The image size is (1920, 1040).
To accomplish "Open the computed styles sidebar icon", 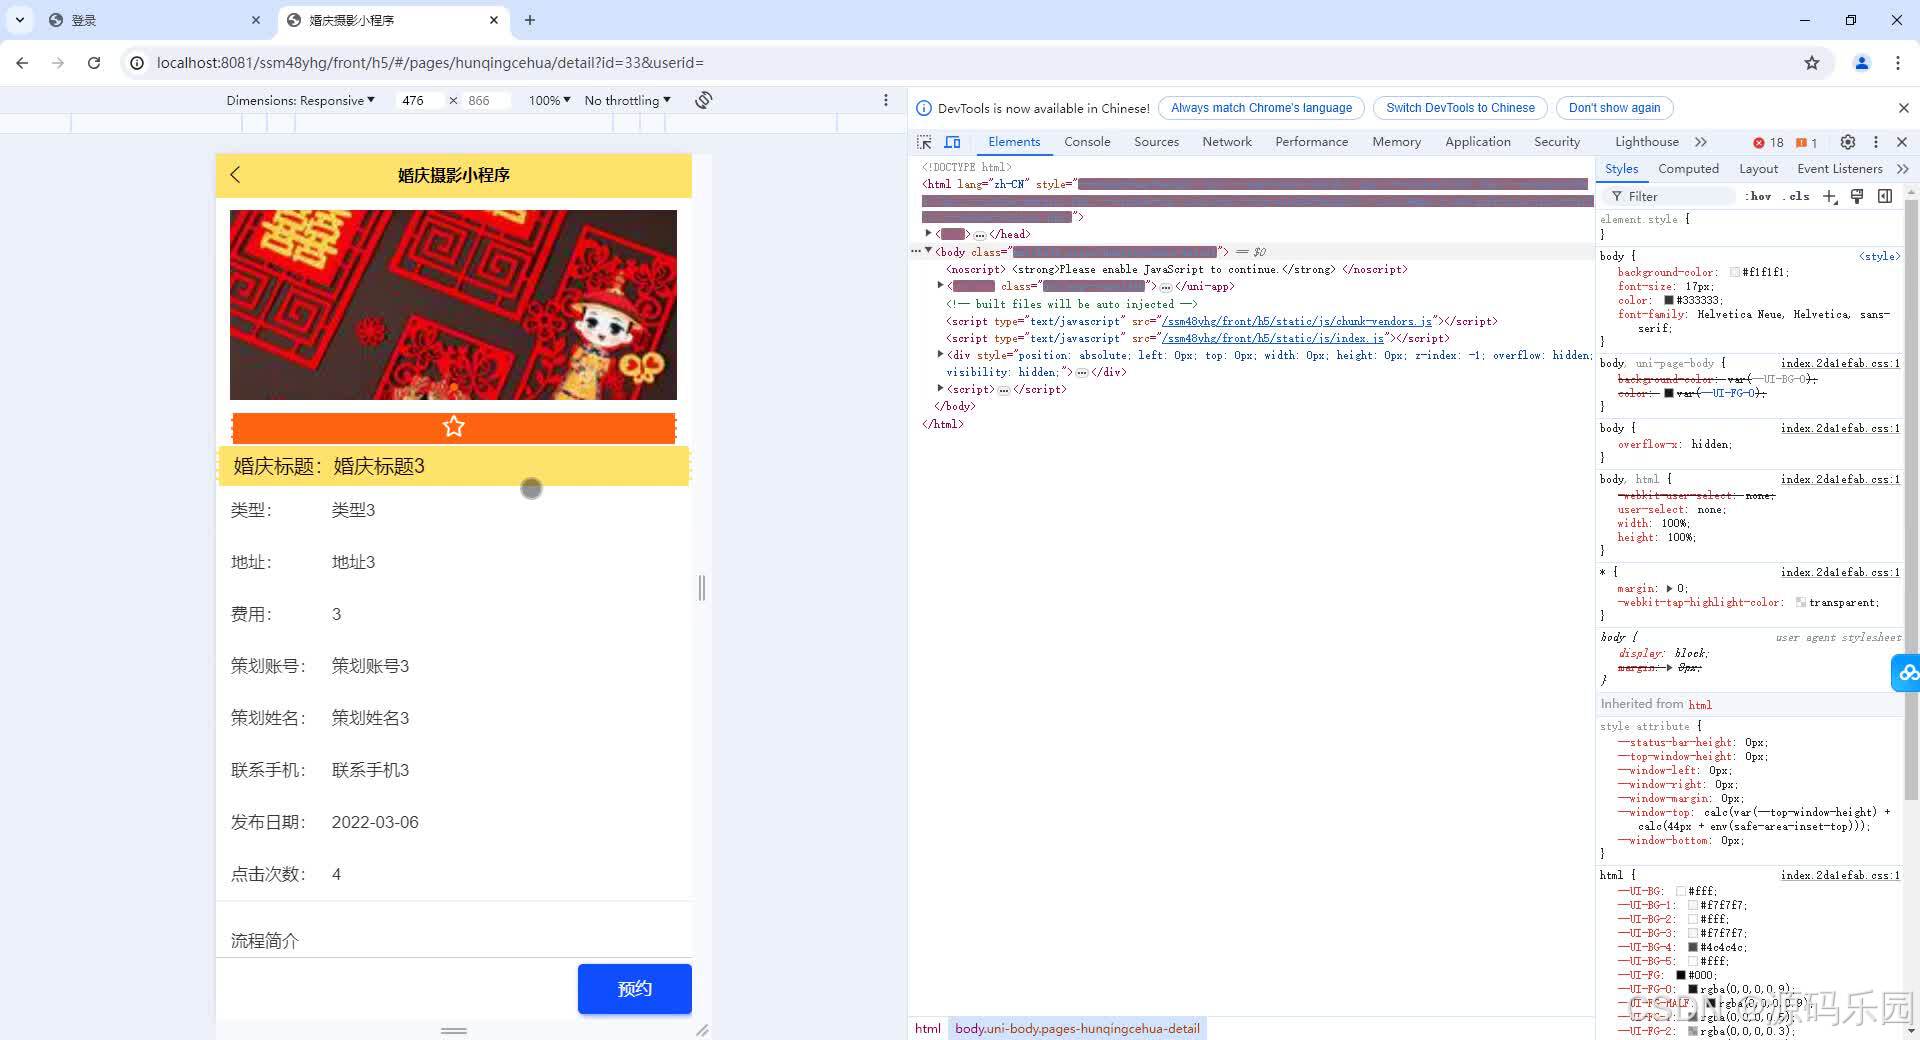I will (x=1886, y=196).
